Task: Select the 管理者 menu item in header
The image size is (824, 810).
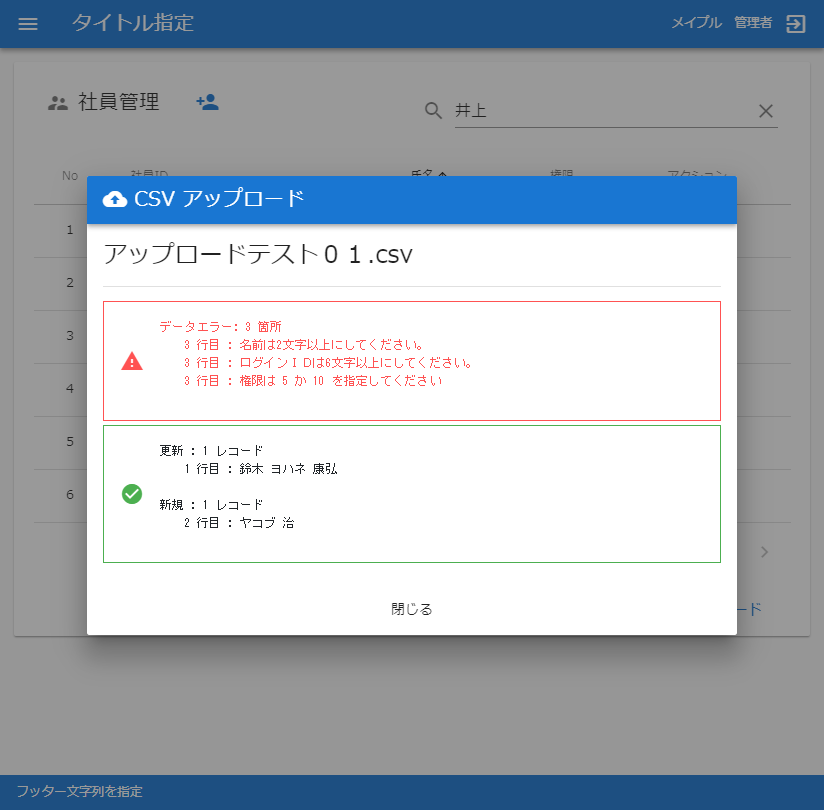Action: (753, 24)
